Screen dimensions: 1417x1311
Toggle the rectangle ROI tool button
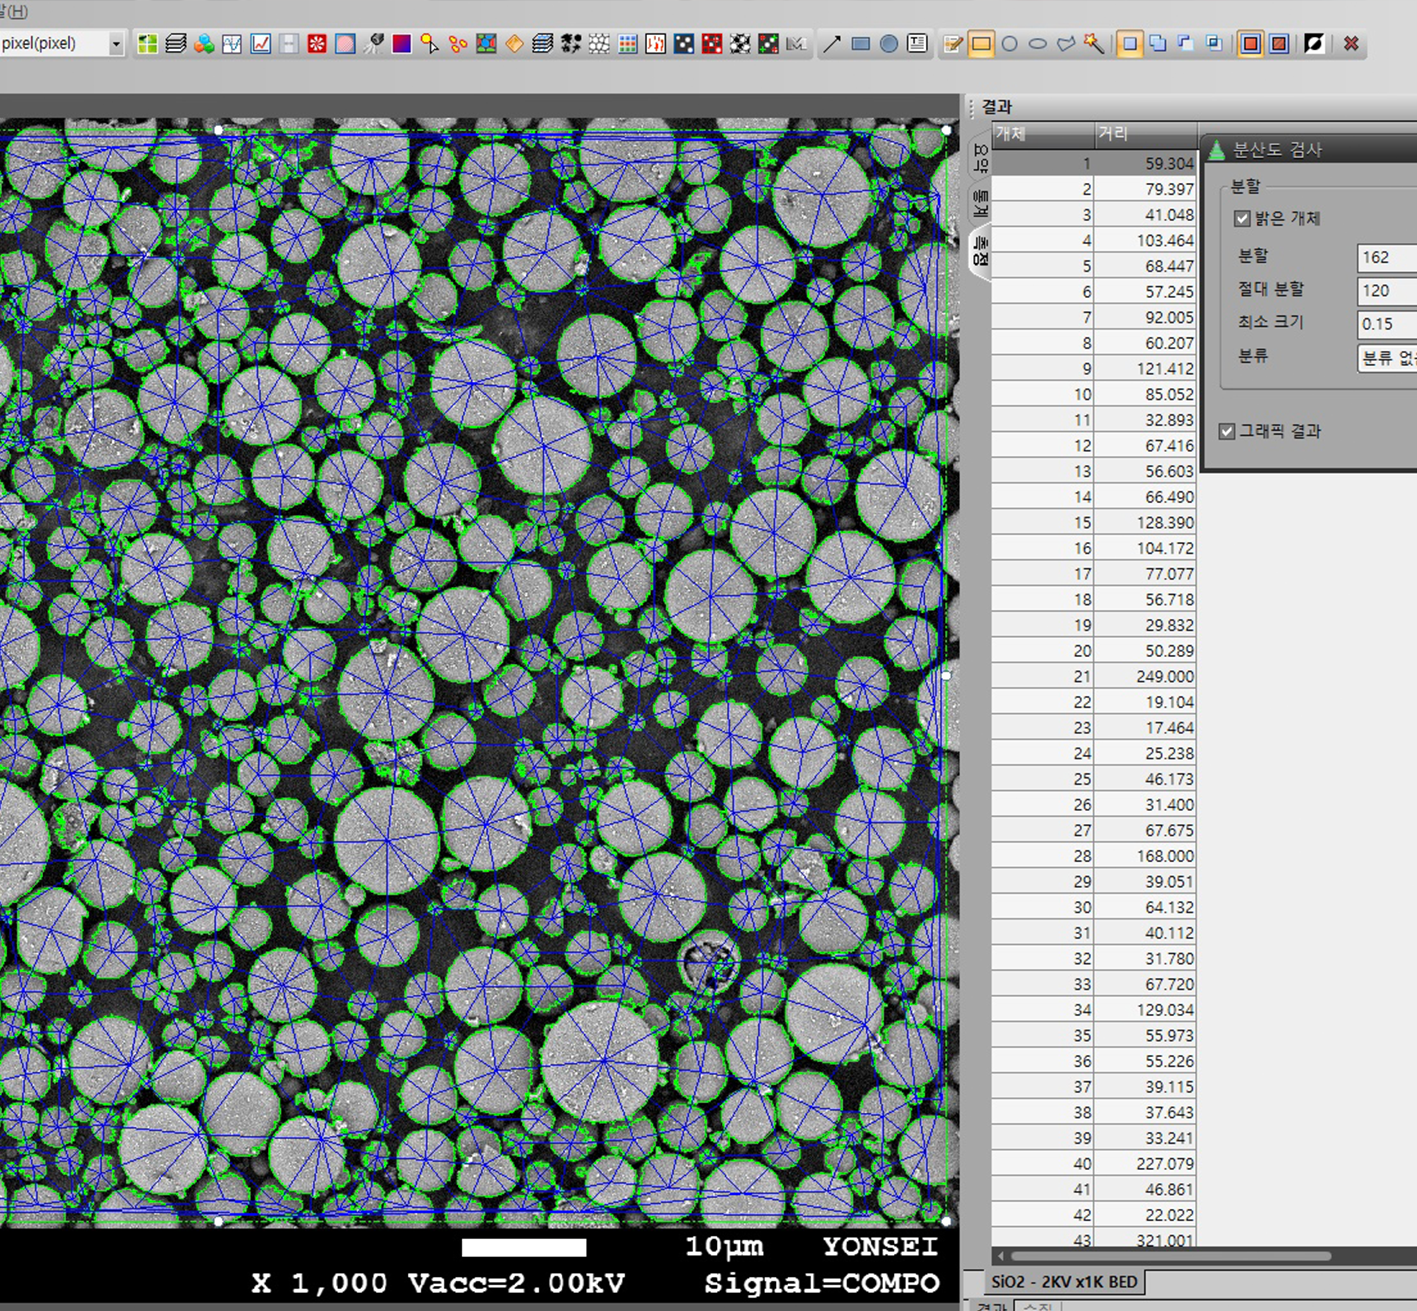tap(981, 44)
